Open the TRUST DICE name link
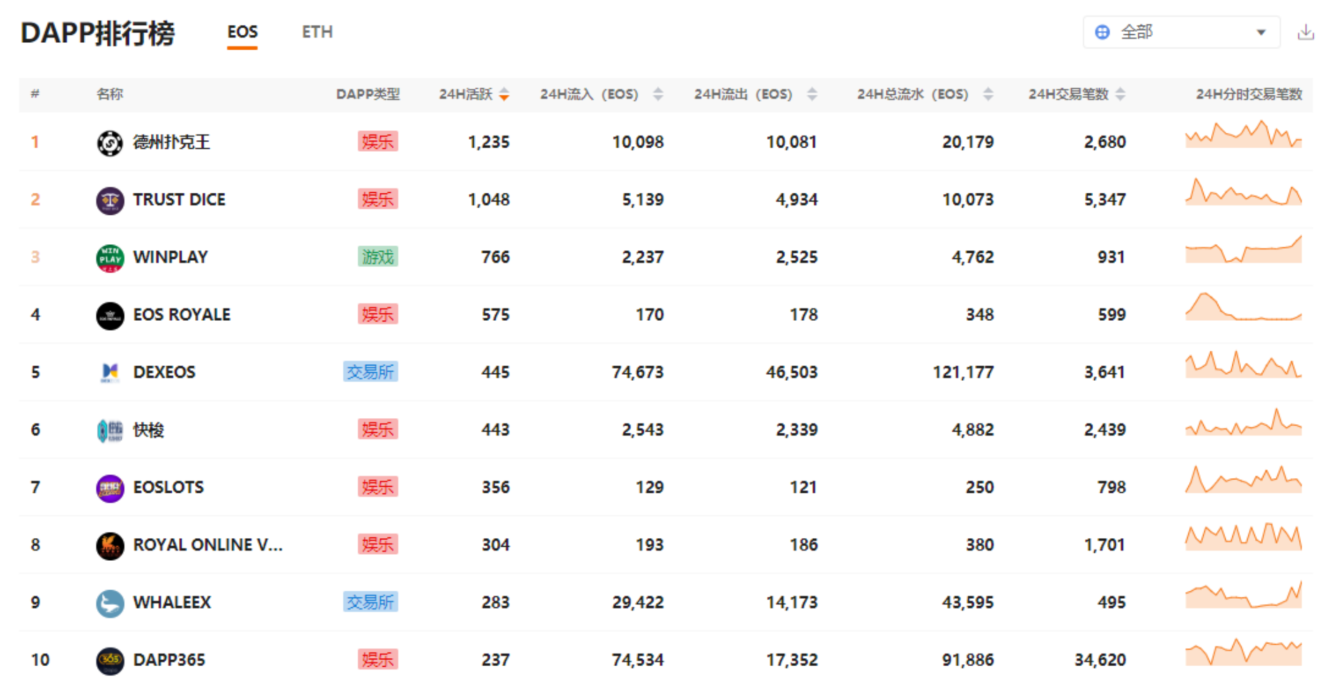The height and width of the screenshot is (680, 1319). pos(179,200)
